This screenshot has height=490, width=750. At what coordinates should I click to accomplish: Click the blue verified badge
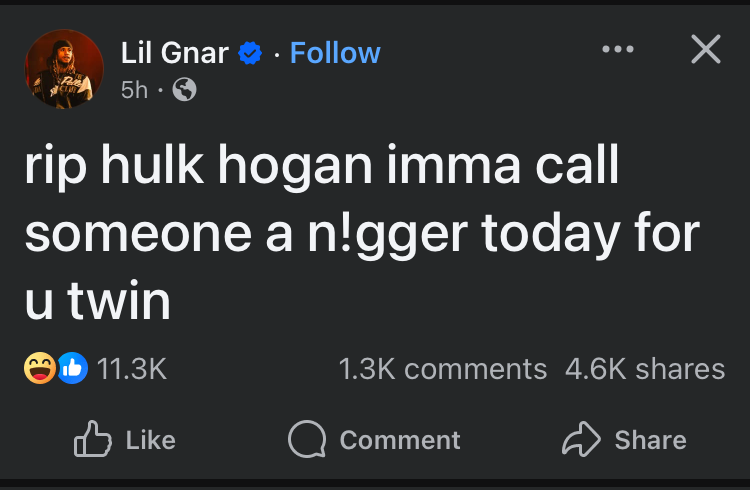point(251,53)
